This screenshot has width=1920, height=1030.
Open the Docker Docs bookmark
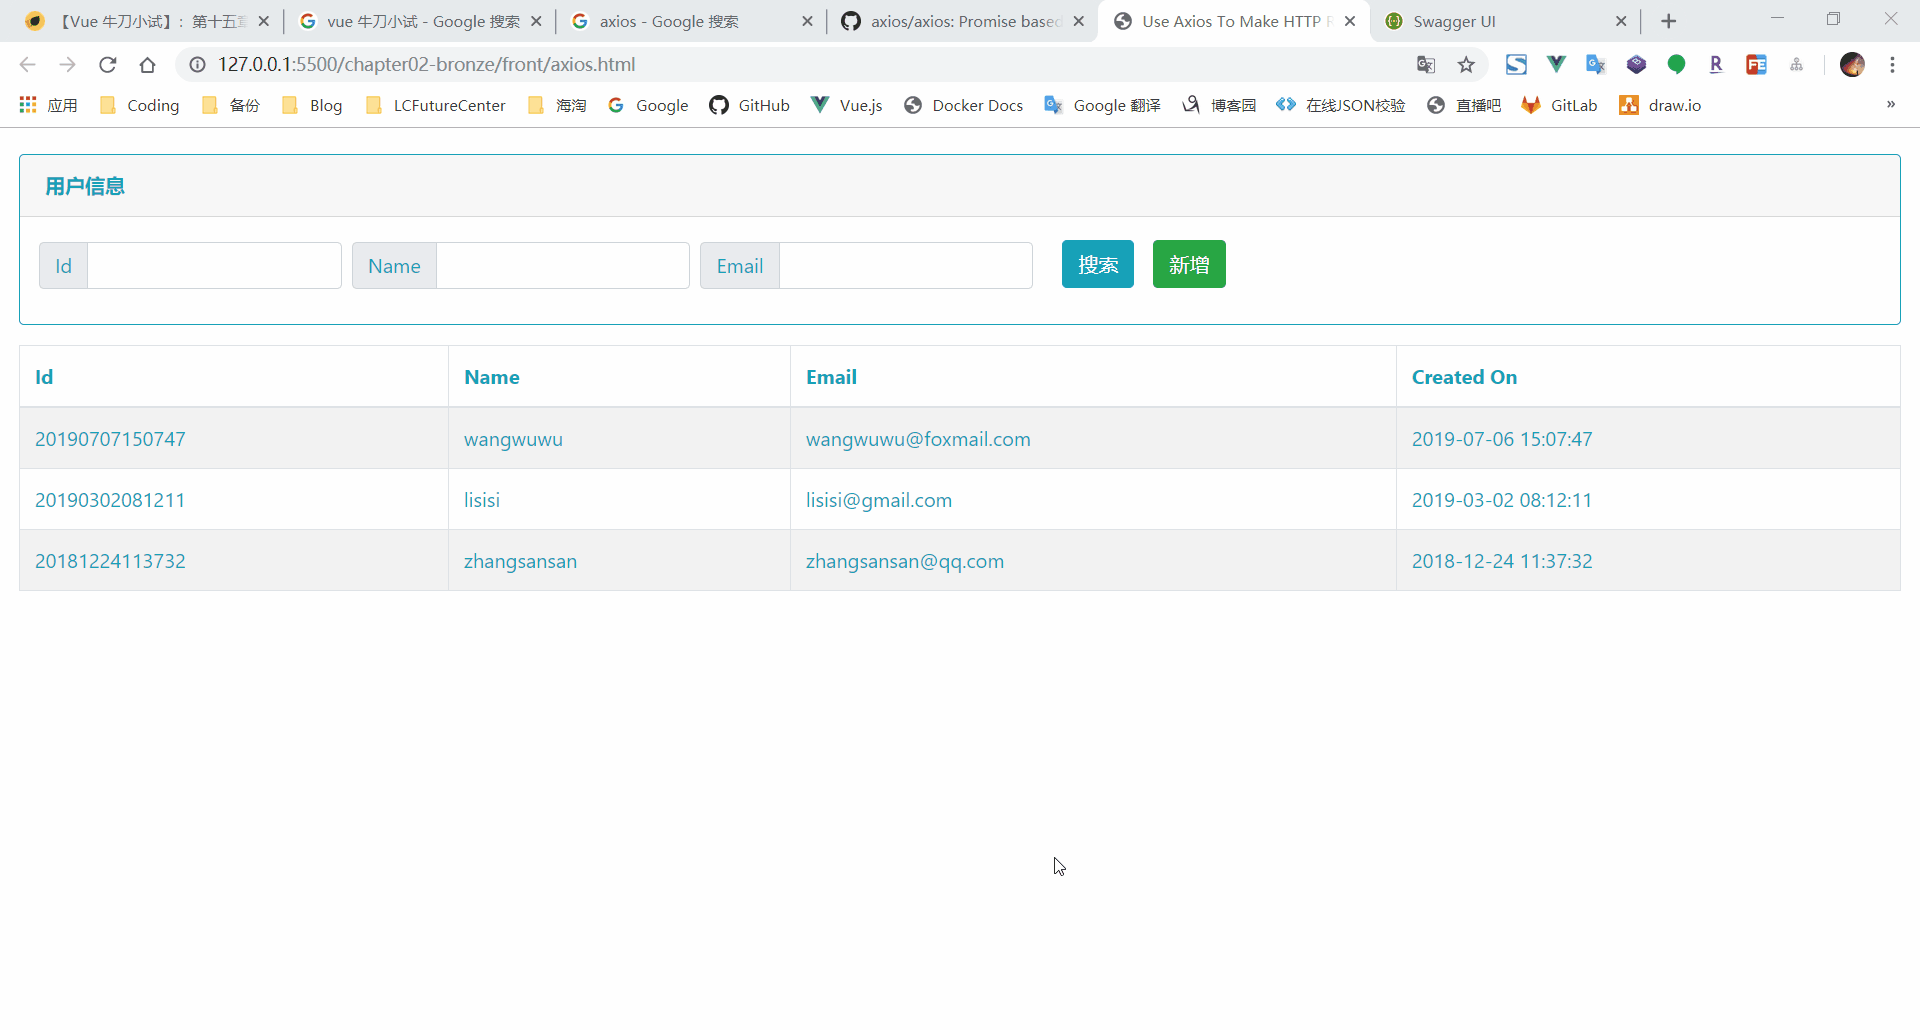963,105
